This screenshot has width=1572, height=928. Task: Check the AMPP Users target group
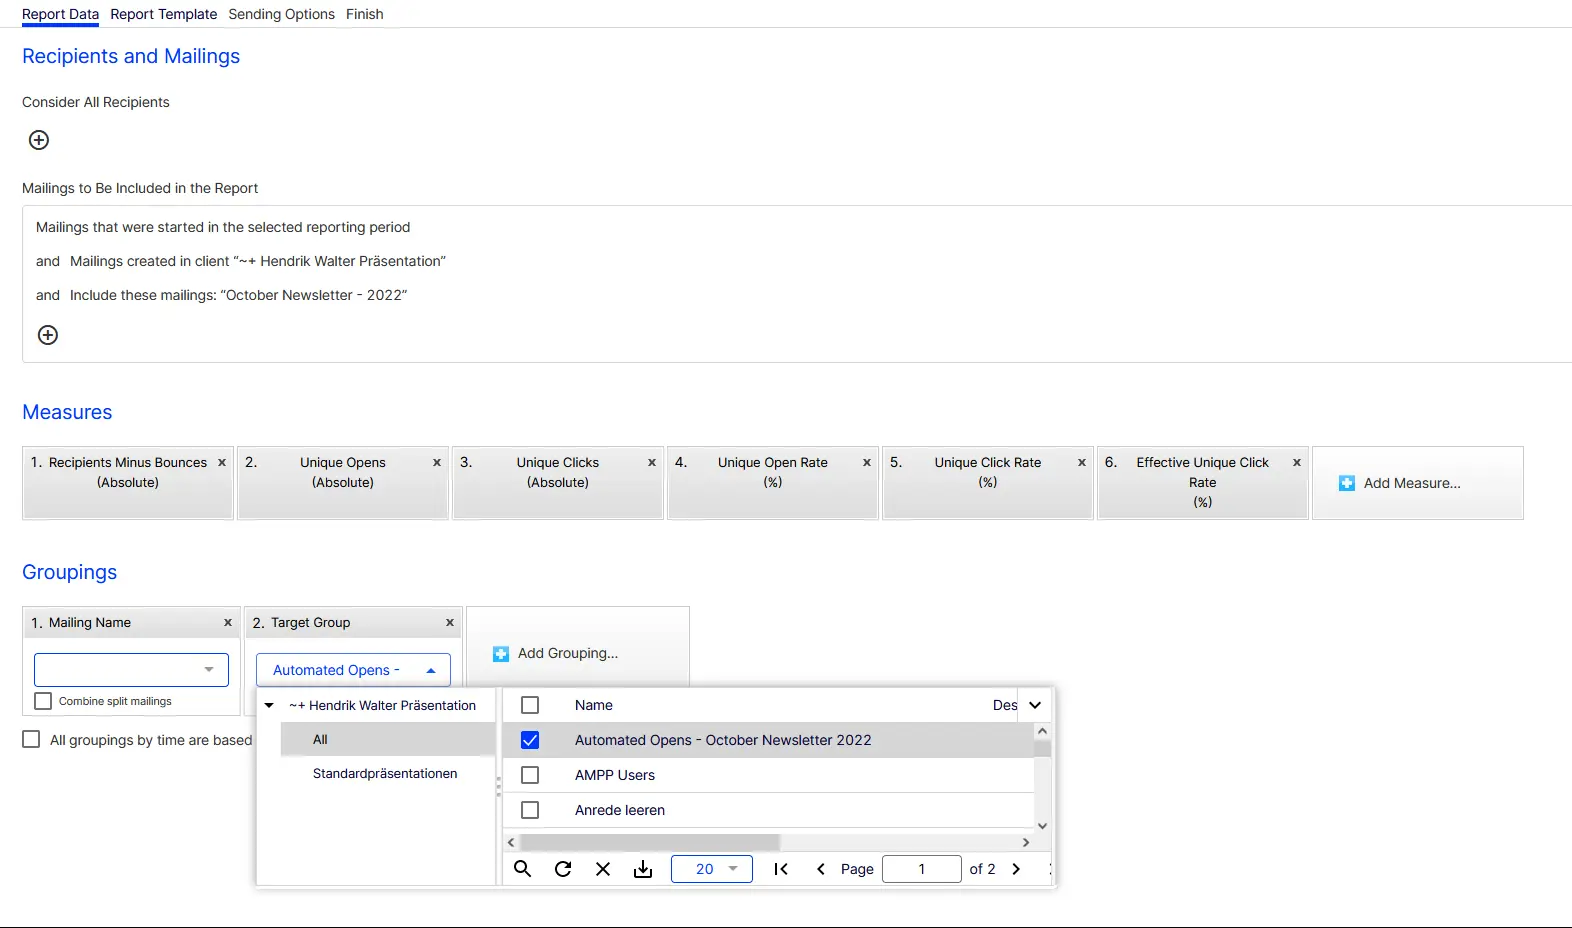530,775
